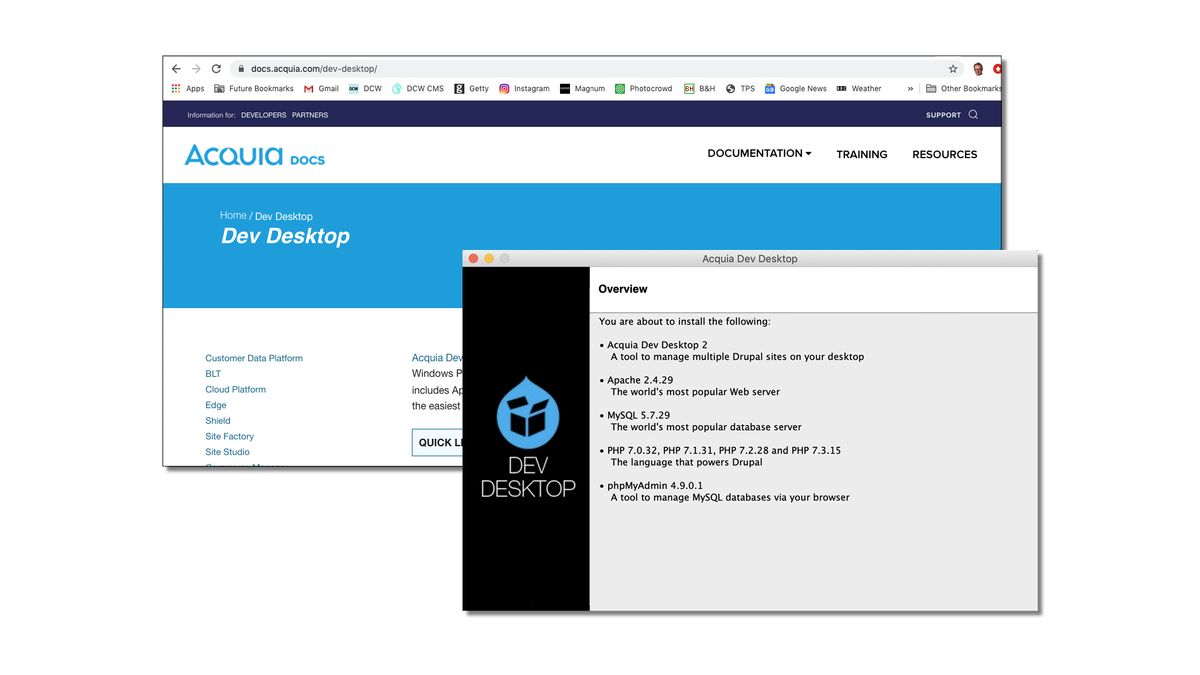This screenshot has height=675, width=1200.
Task: Open the Chrome Apps grid icon
Action: pos(175,88)
